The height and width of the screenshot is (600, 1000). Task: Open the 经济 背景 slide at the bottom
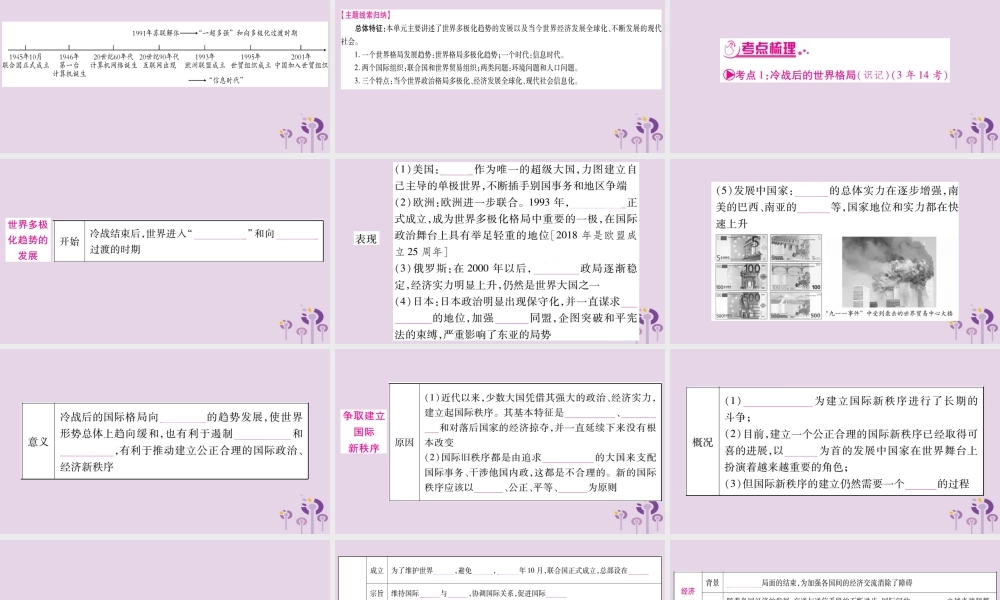point(835,570)
